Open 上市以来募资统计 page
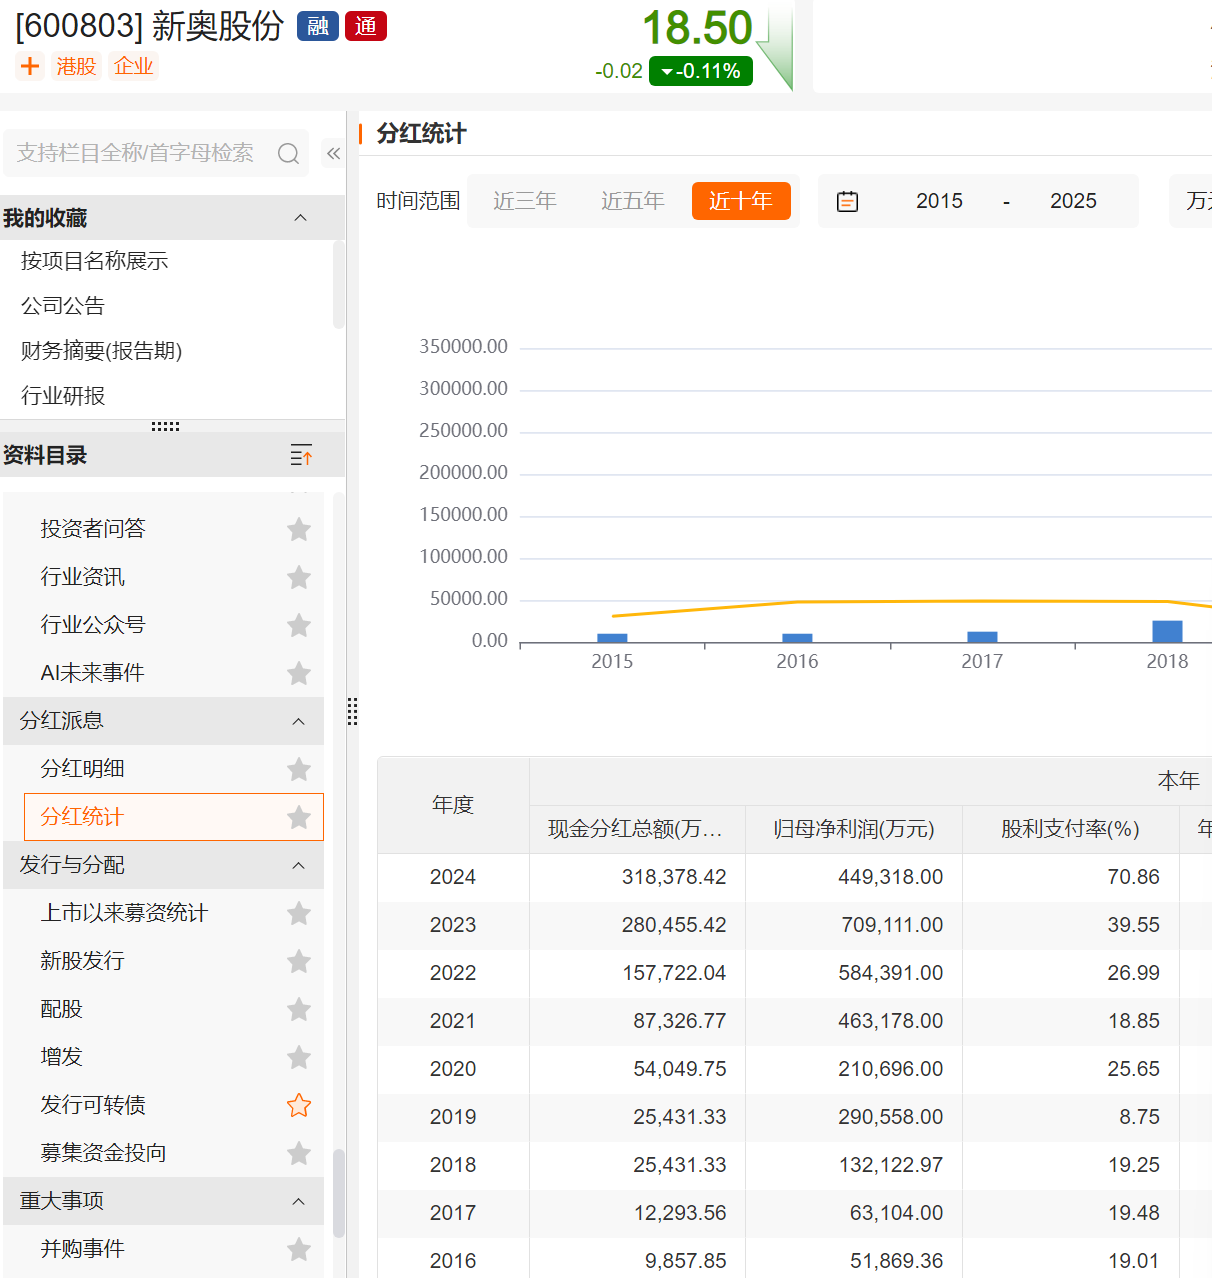The image size is (1212, 1278). point(124,913)
